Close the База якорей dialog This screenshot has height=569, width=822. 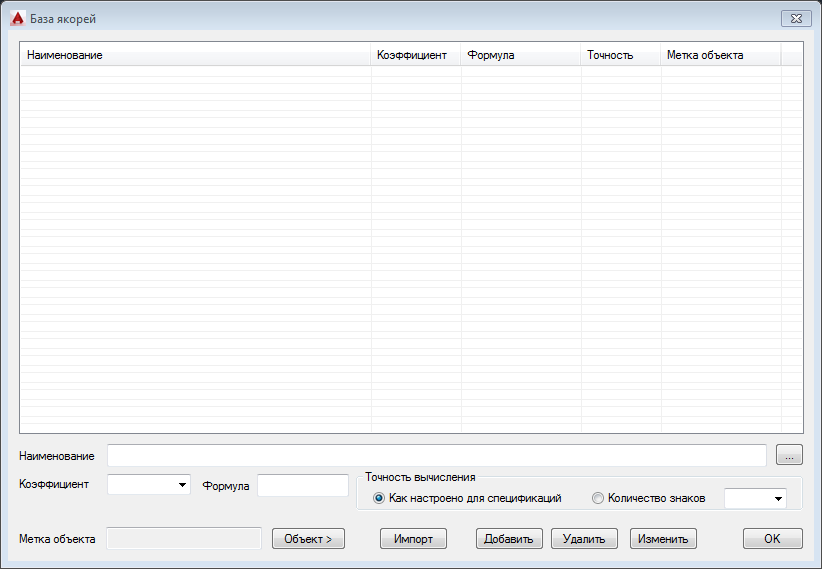(x=796, y=18)
